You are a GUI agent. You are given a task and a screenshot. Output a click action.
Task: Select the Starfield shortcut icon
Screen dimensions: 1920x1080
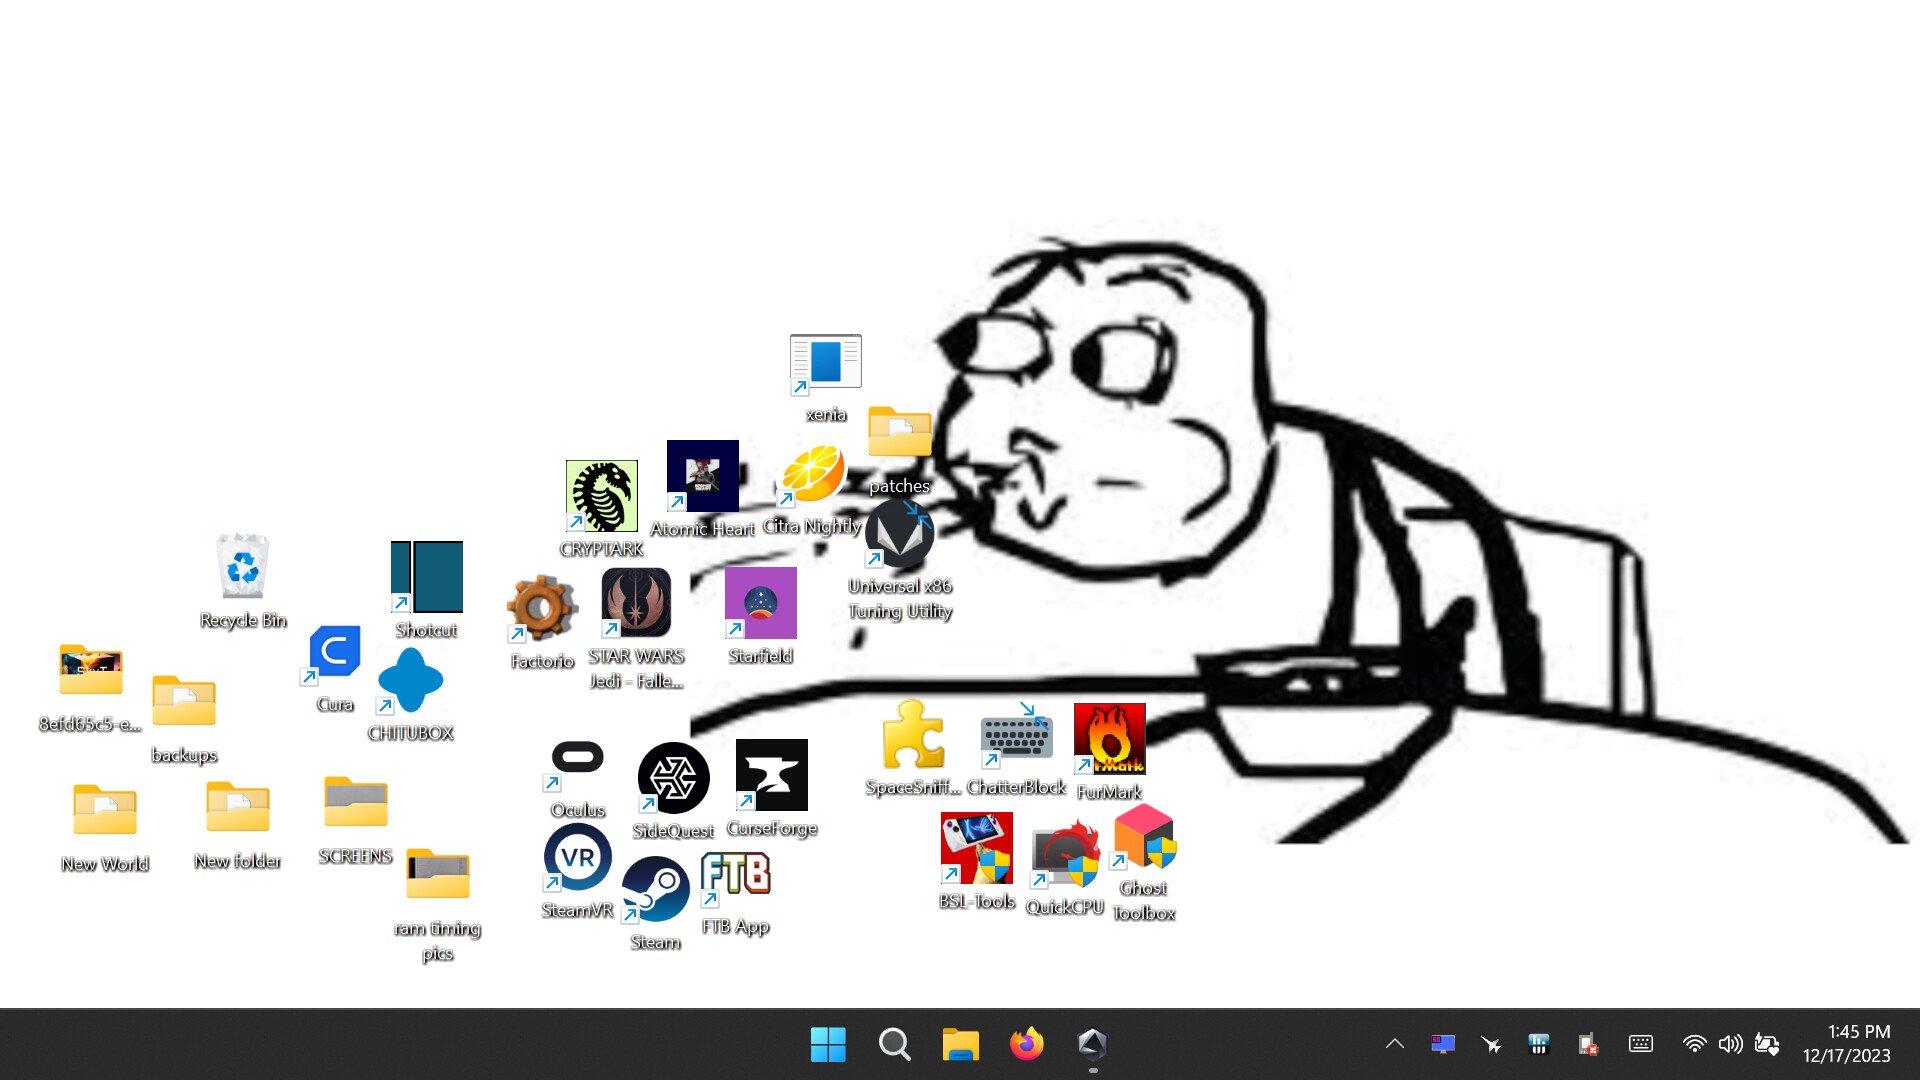760,603
